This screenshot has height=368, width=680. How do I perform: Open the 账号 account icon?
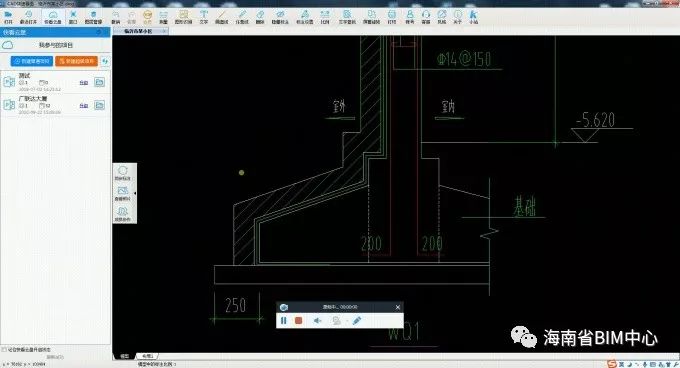(x=409, y=17)
